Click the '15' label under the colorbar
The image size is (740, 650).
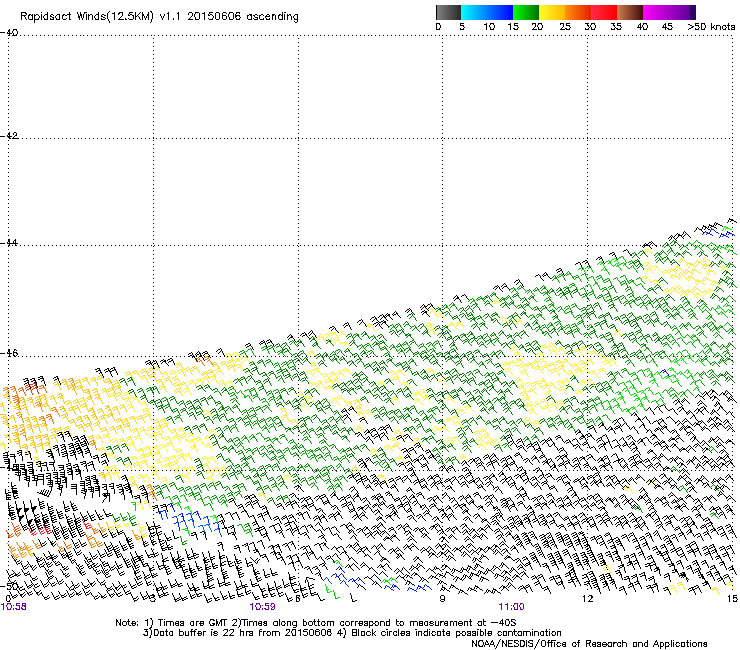[x=513, y=27]
